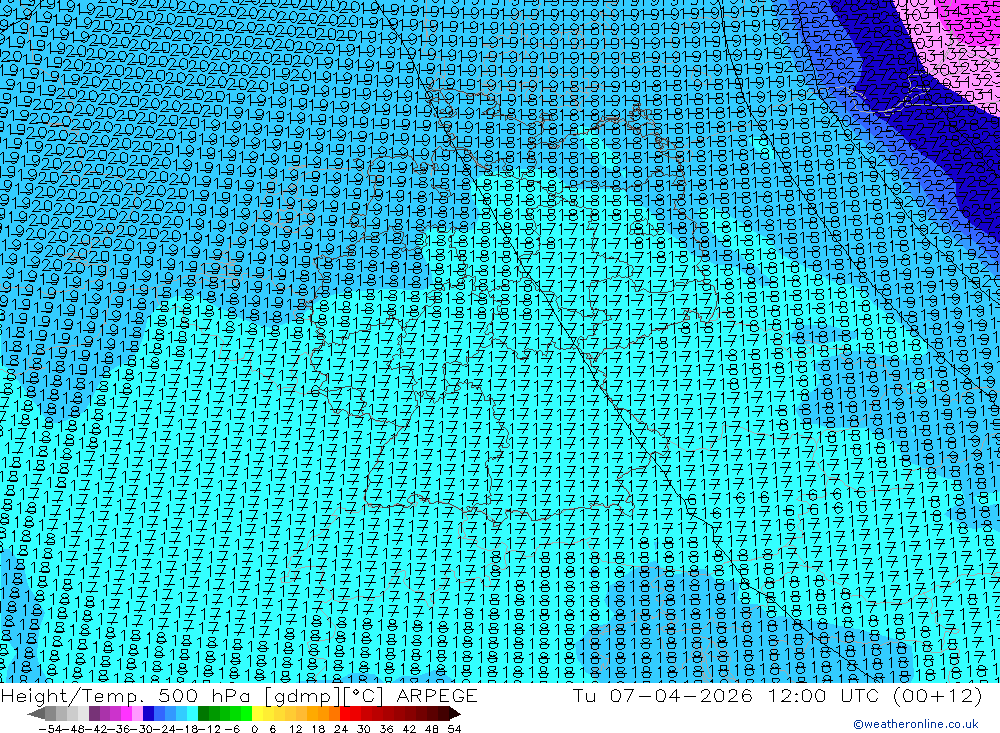
Task: Click the dark purple legend swatch at -42
Action: 94,714
